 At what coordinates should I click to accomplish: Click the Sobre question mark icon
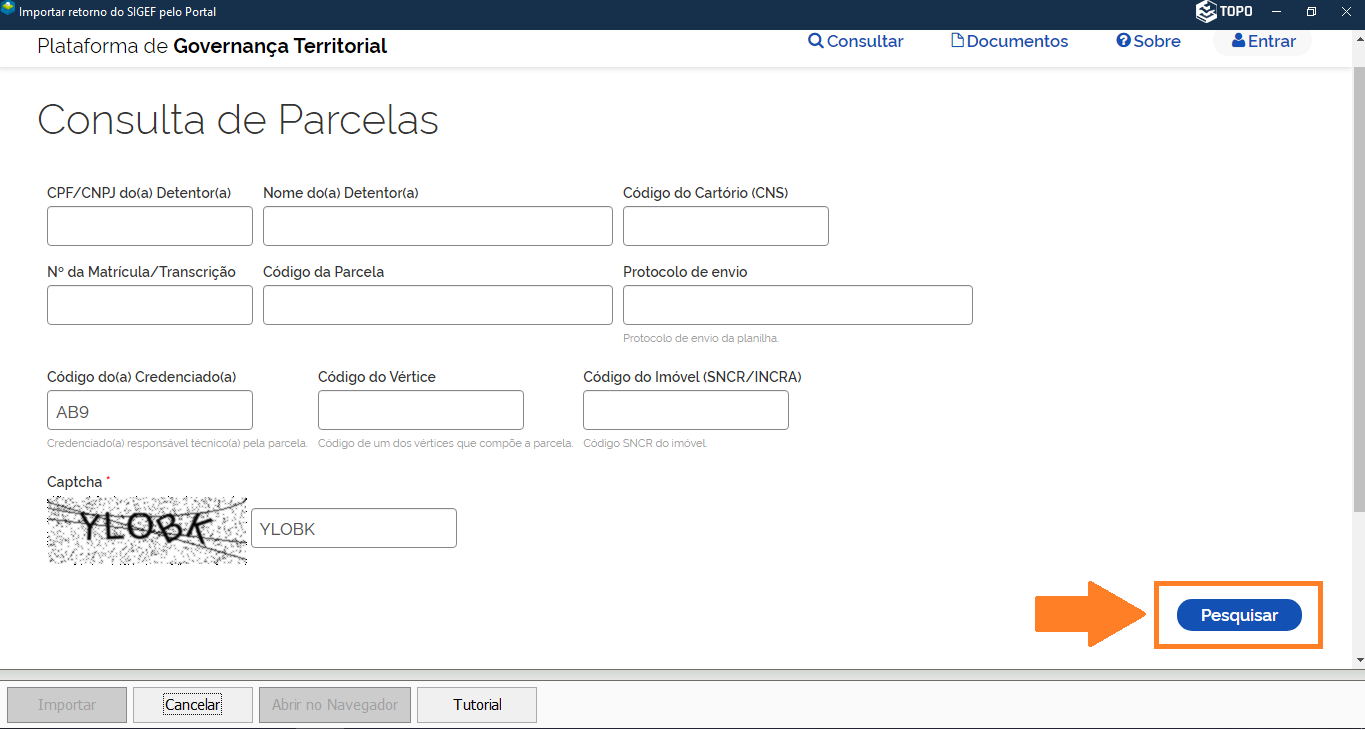tap(1123, 41)
